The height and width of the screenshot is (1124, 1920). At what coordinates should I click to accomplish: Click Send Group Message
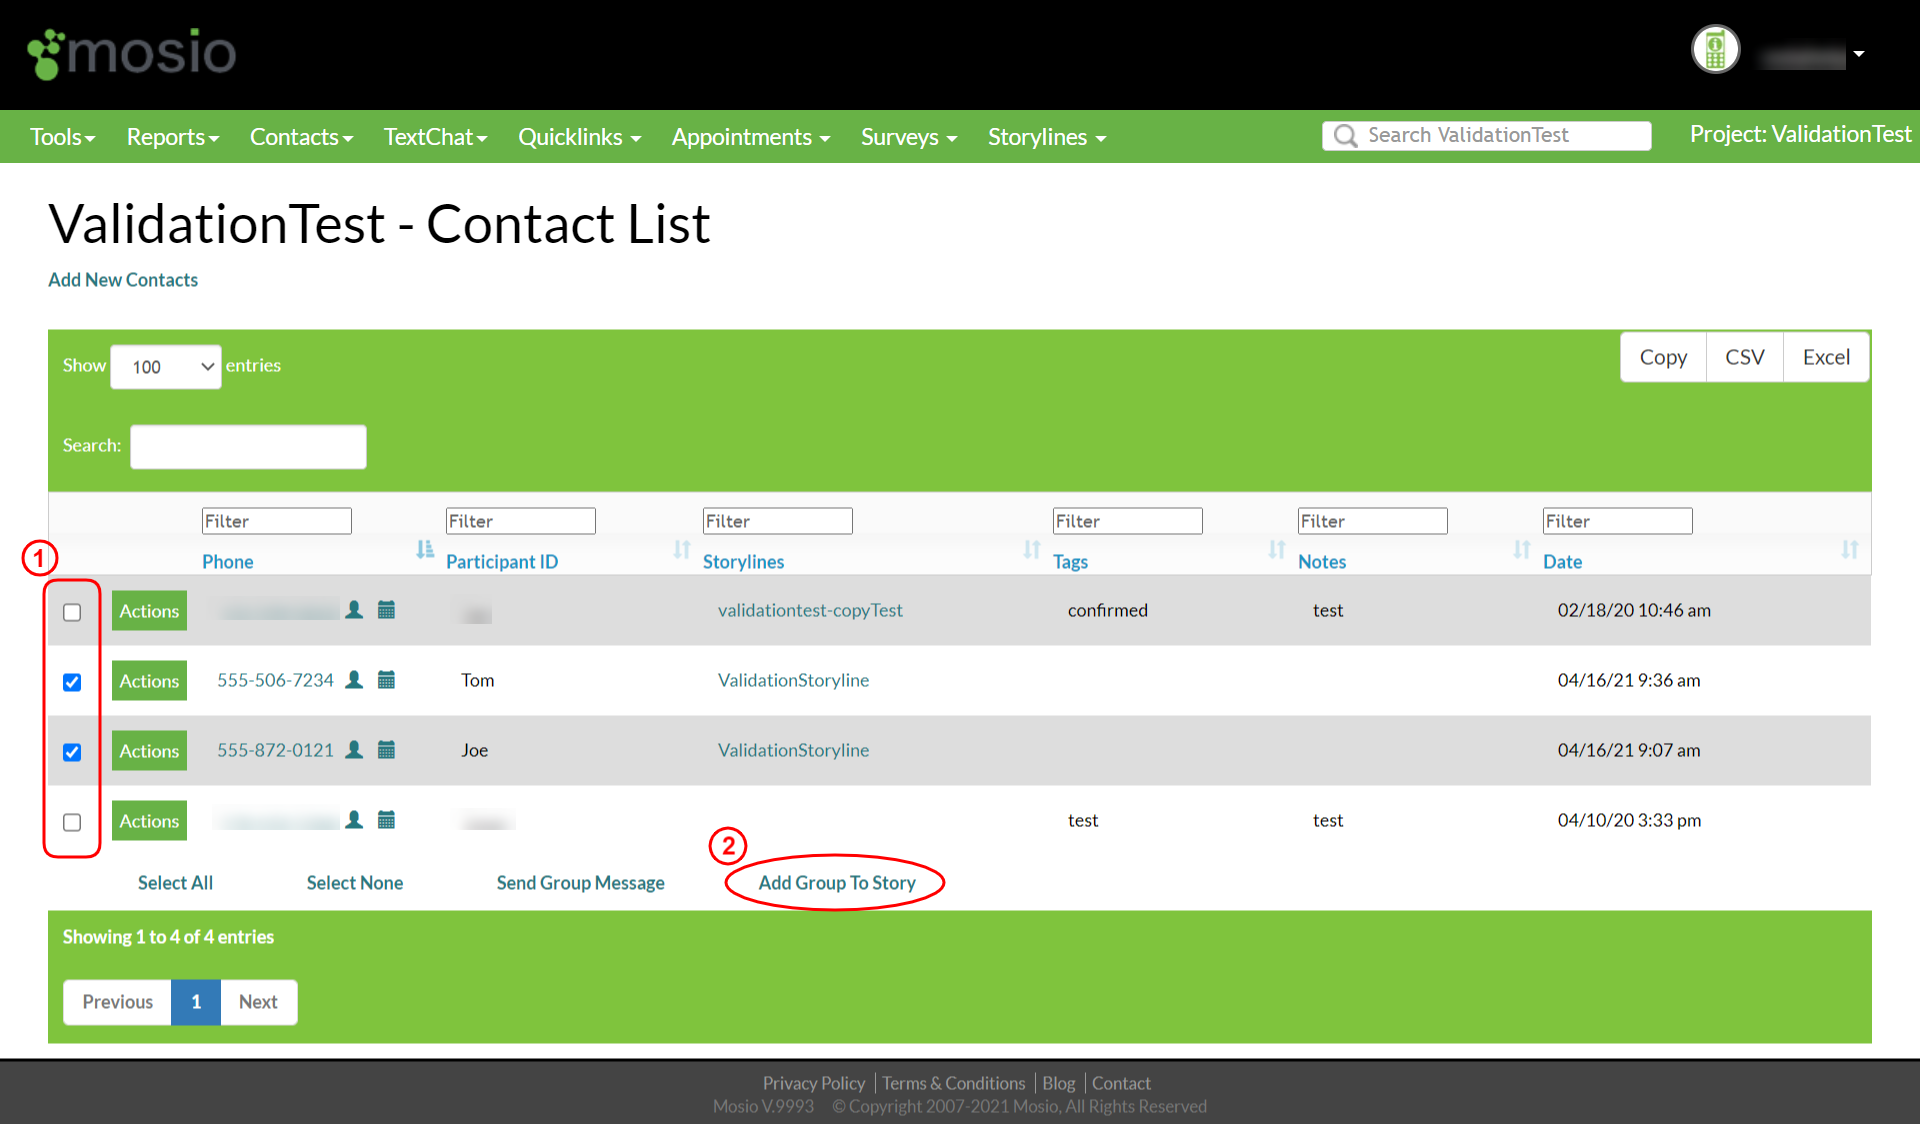pos(581,883)
